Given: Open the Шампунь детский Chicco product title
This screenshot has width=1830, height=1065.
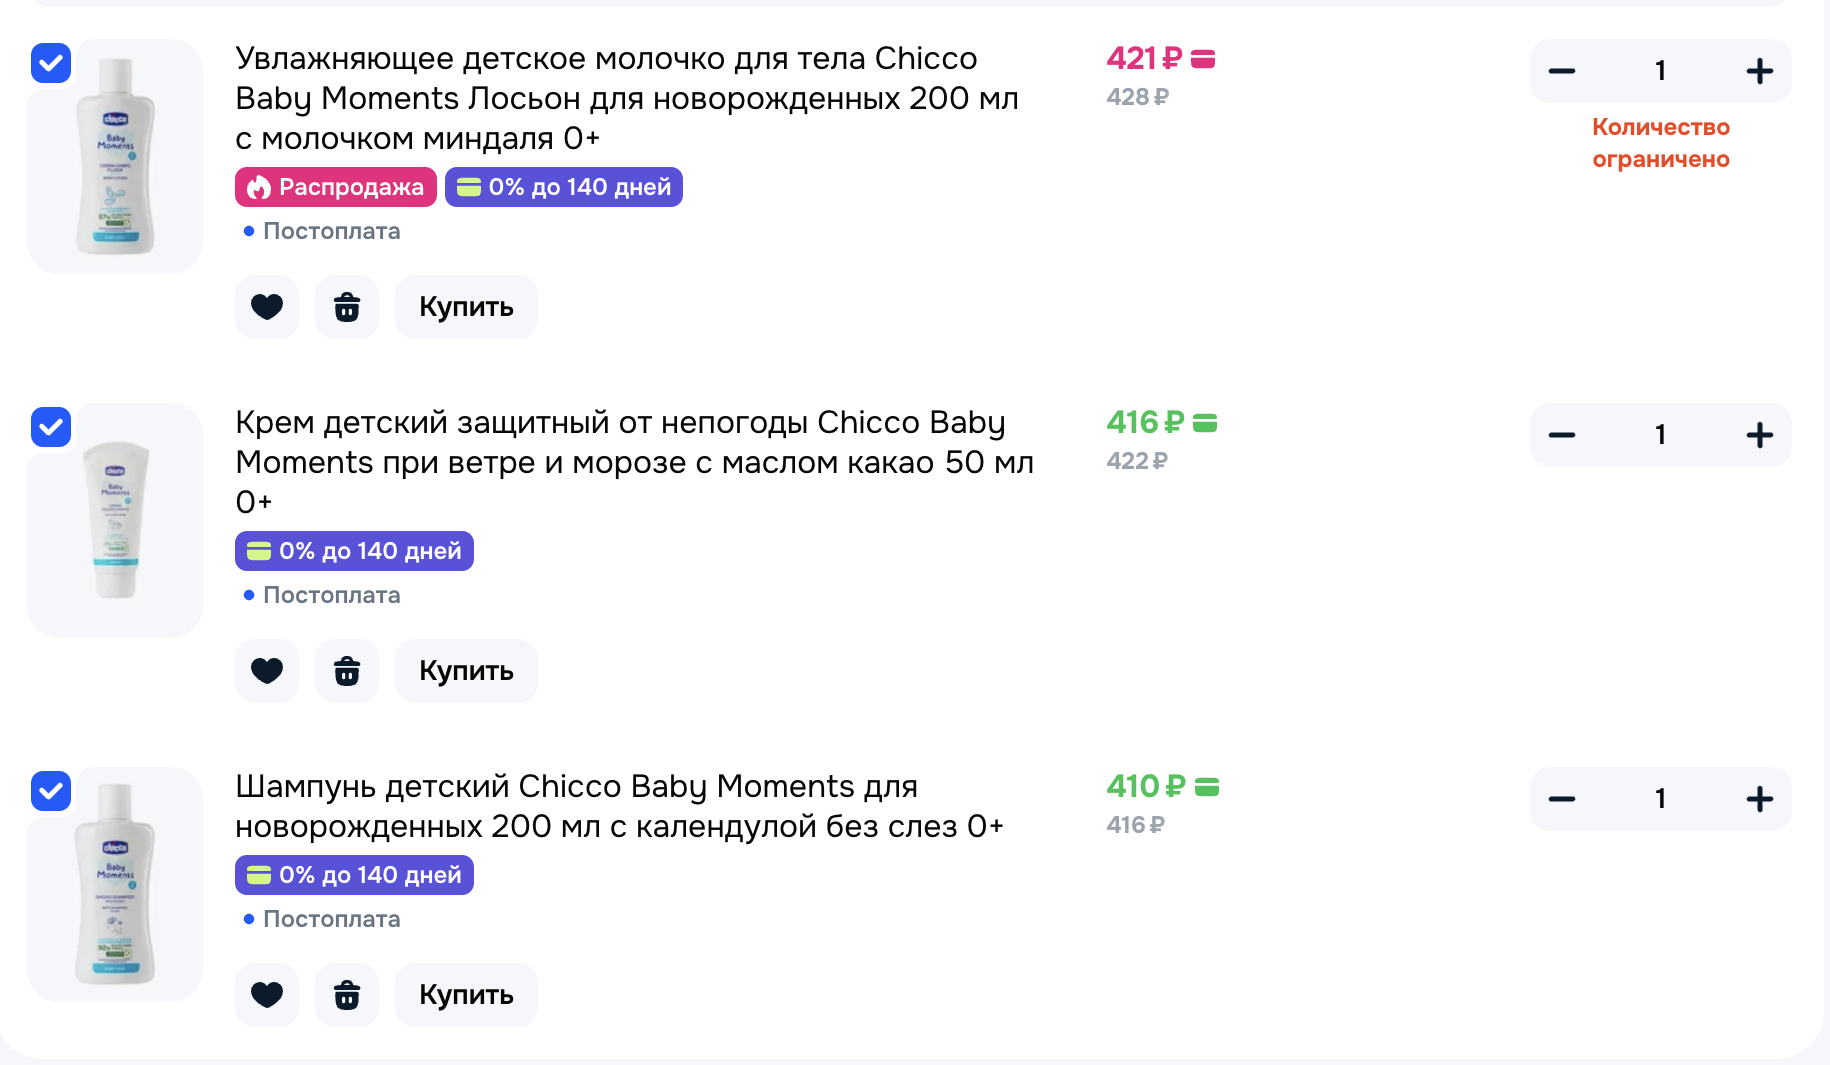Looking at the screenshot, I should [619, 806].
